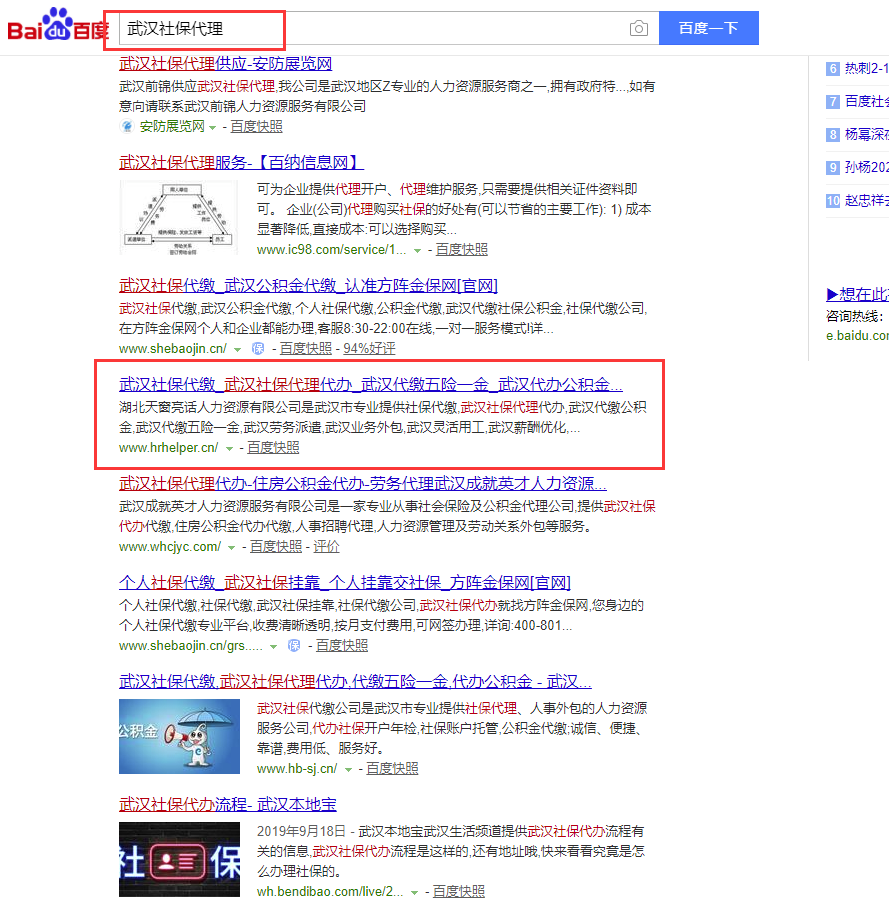Open result 武汉社保代缴_武汉公积金代缴_认准方阵金保网
The image size is (889, 917).
pyautogui.click(x=308, y=285)
